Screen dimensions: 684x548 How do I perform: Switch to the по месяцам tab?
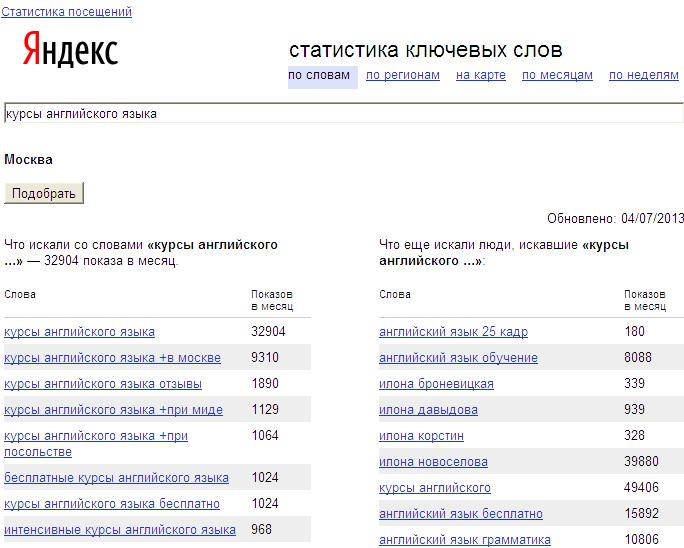click(557, 75)
